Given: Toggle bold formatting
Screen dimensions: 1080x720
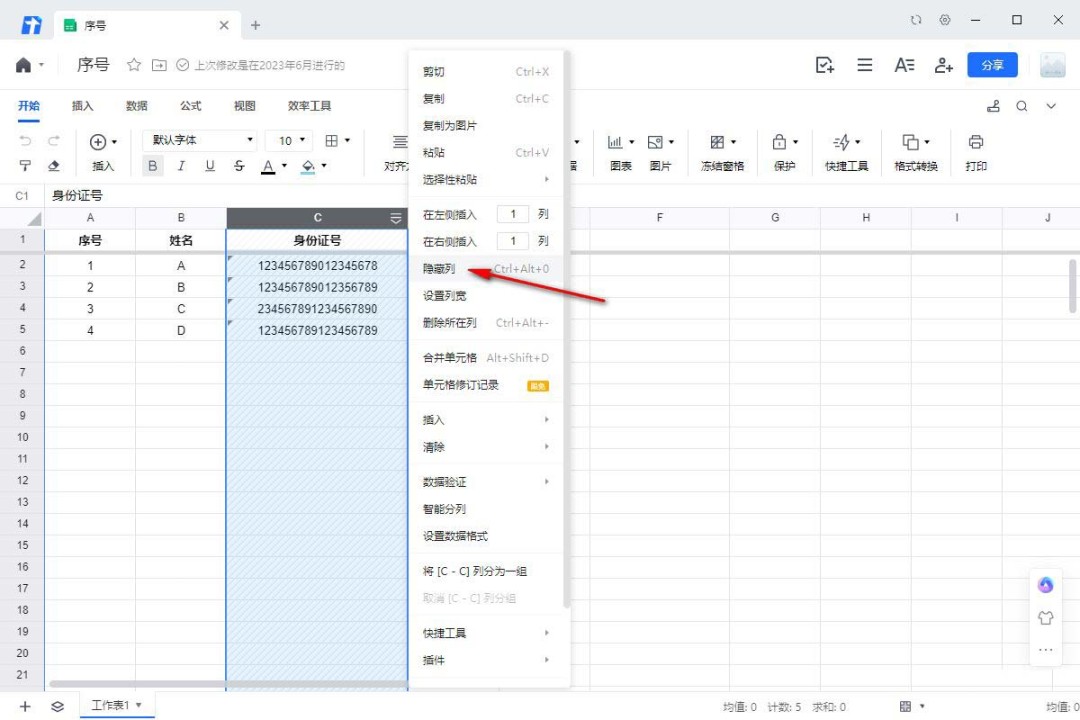Looking at the screenshot, I should pos(153,166).
